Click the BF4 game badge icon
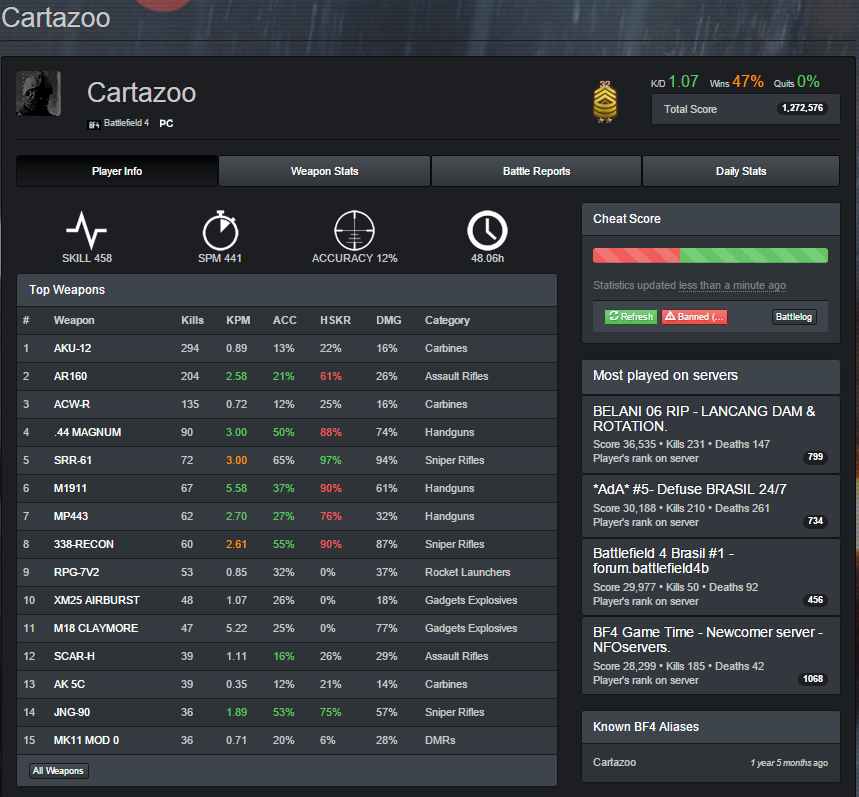 (94, 125)
